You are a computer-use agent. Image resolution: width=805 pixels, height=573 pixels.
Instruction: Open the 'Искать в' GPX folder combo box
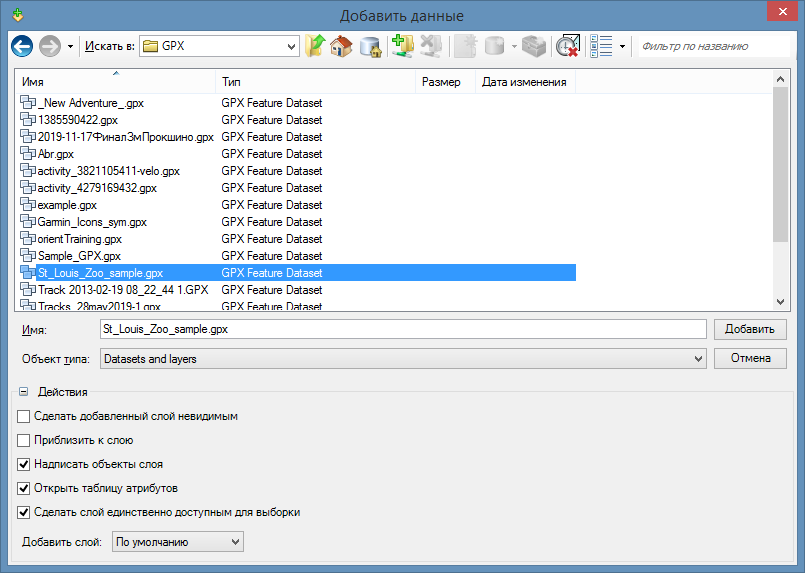tap(219, 46)
